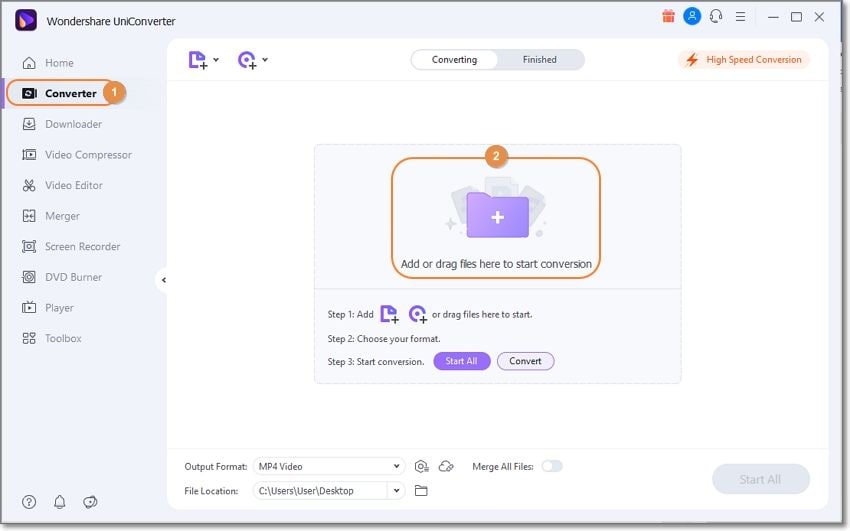The image size is (850, 531).
Task: Click 'Add or drag files here' text
Action: 496,264
